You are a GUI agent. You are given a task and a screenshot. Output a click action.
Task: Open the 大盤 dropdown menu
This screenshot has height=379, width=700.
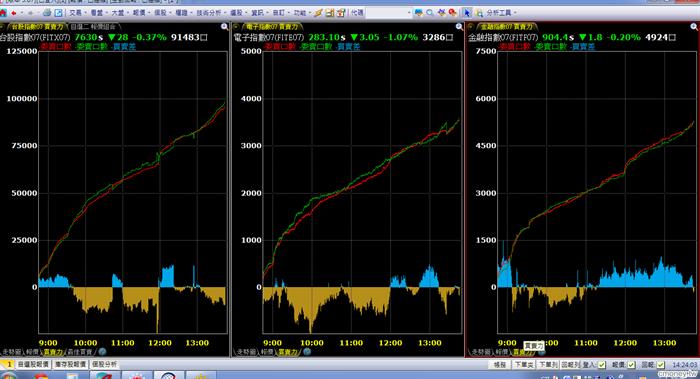120,13
